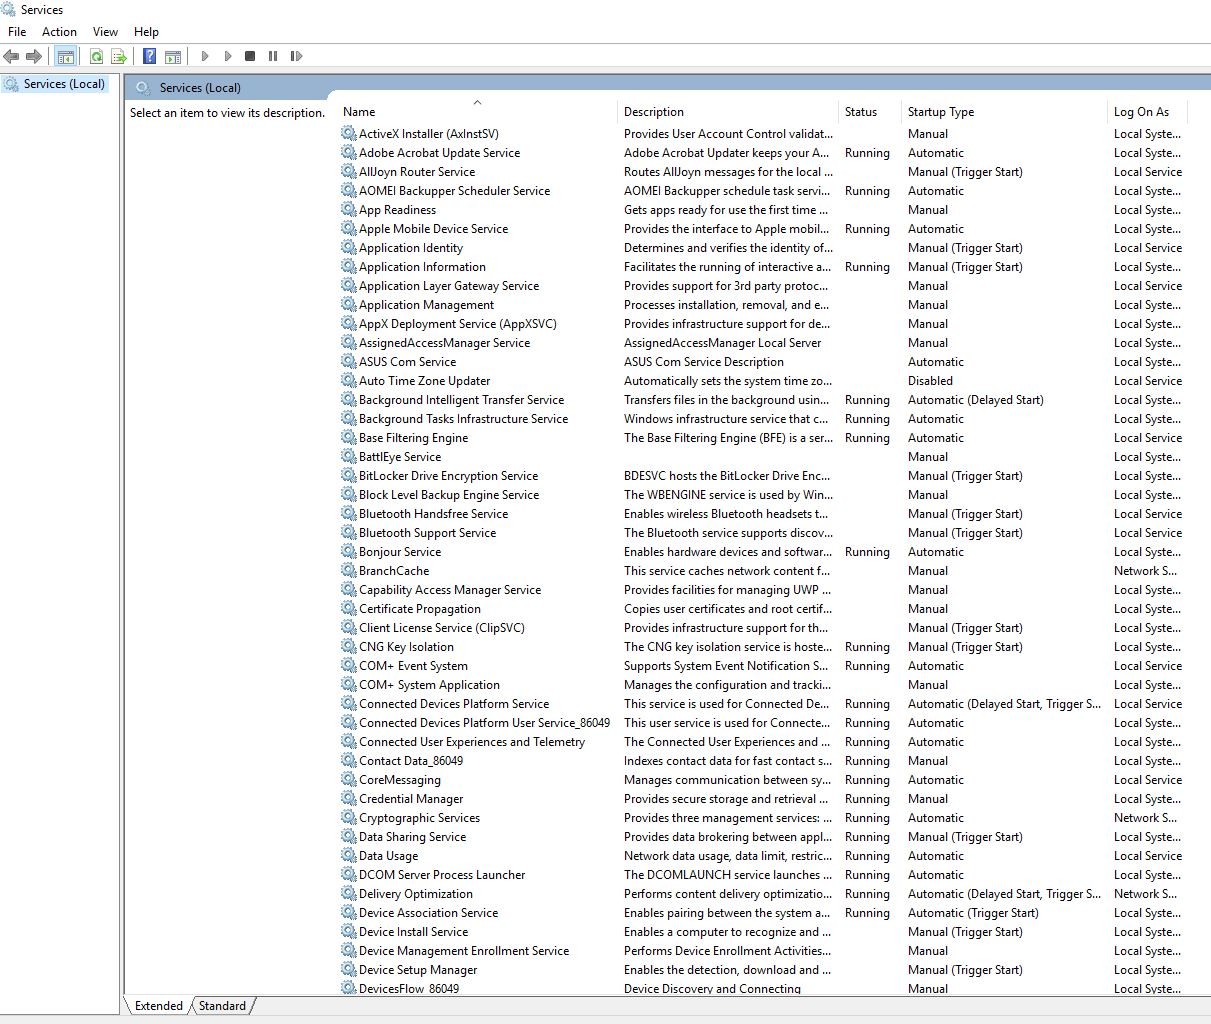Select Connected User Experiences and Telemetry

tap(472, 742)
